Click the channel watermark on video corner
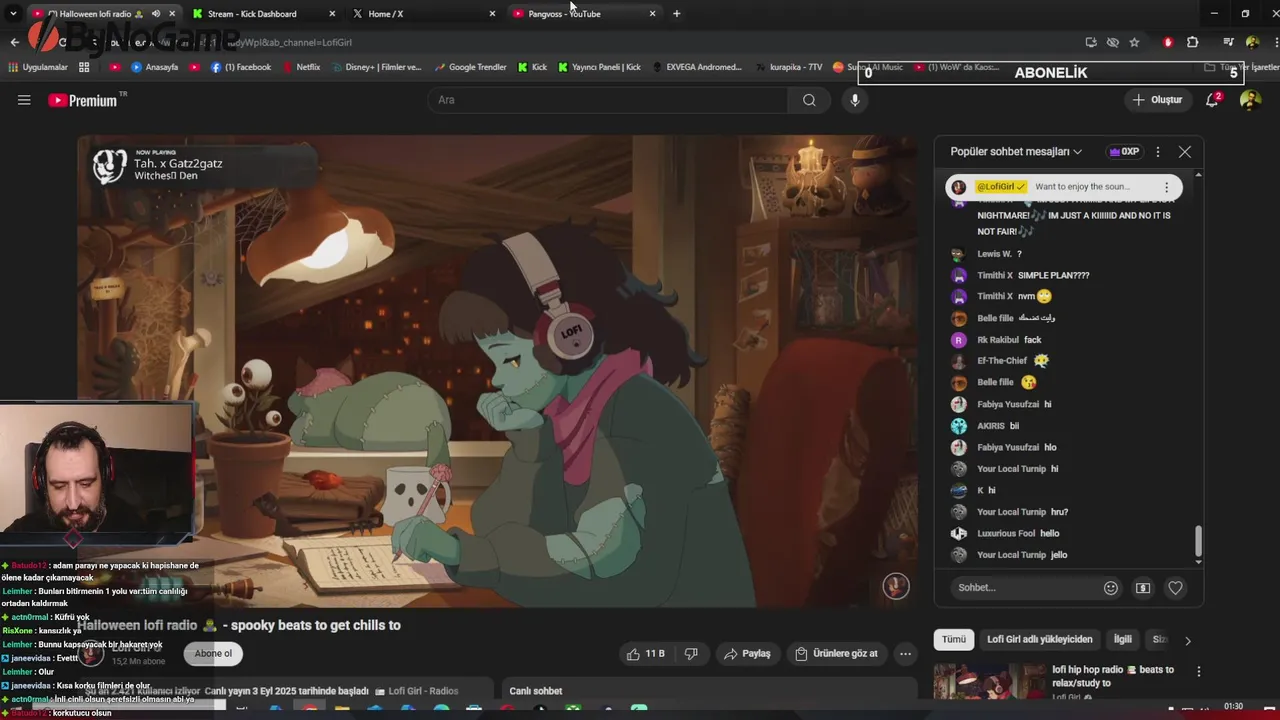The image size is (1280, 720). pos(896,586)
